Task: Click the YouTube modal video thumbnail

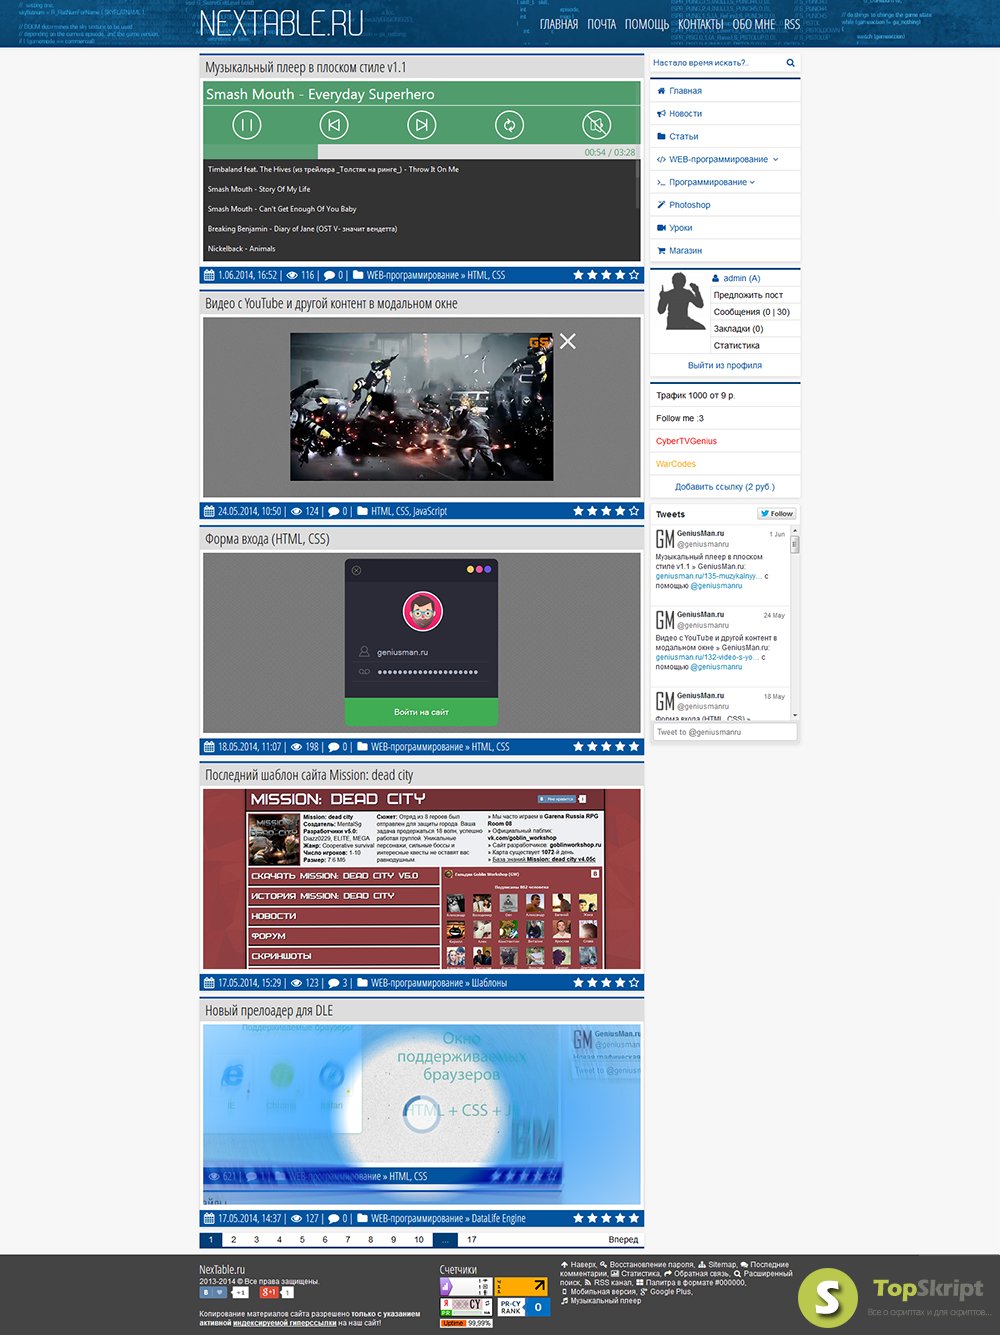Action: click(421, 407)
